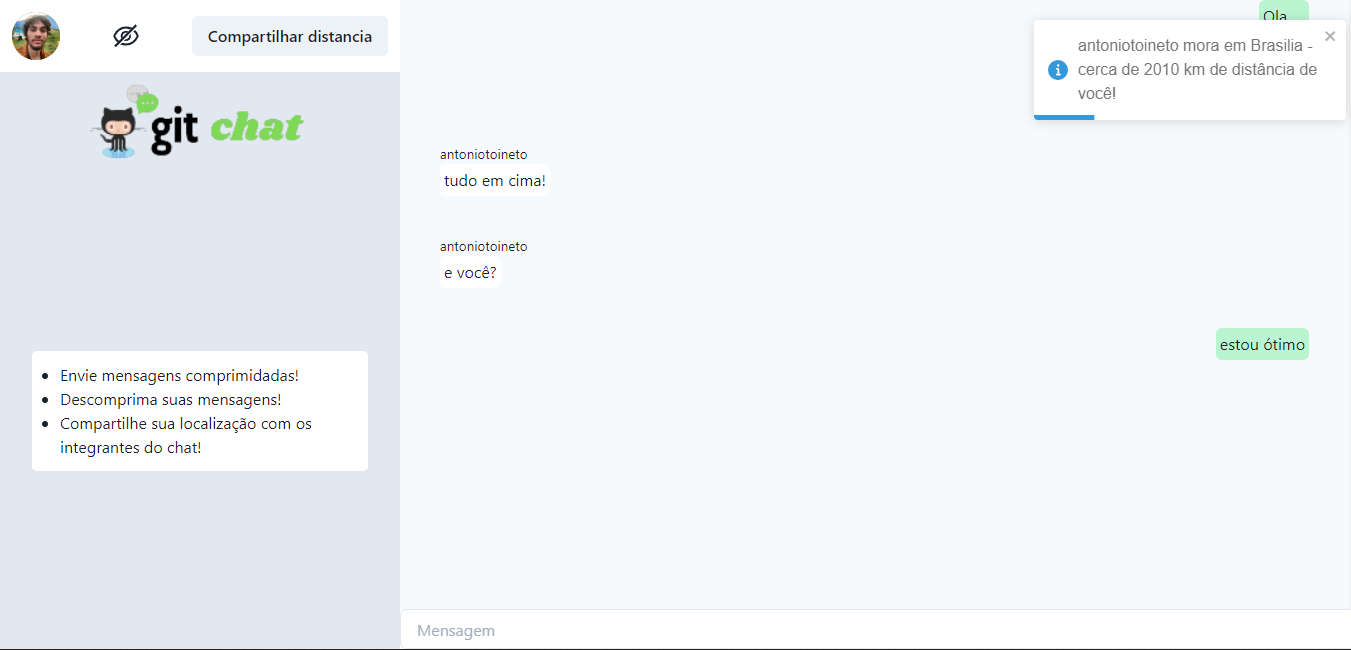Click the 'Compartilhe sua localização' list item
1351x650 pixels.
pos(186,436)
